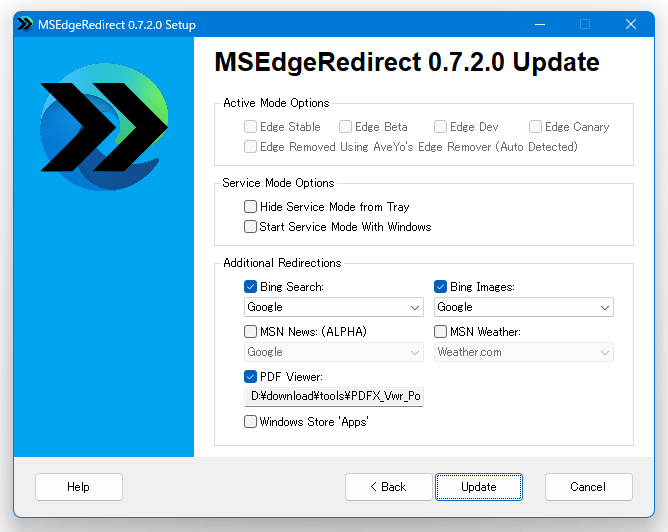Click the 'Additional Redirections' group label
Image resolution: width=668 pixels, height=532 pixels.
[282, 263]
